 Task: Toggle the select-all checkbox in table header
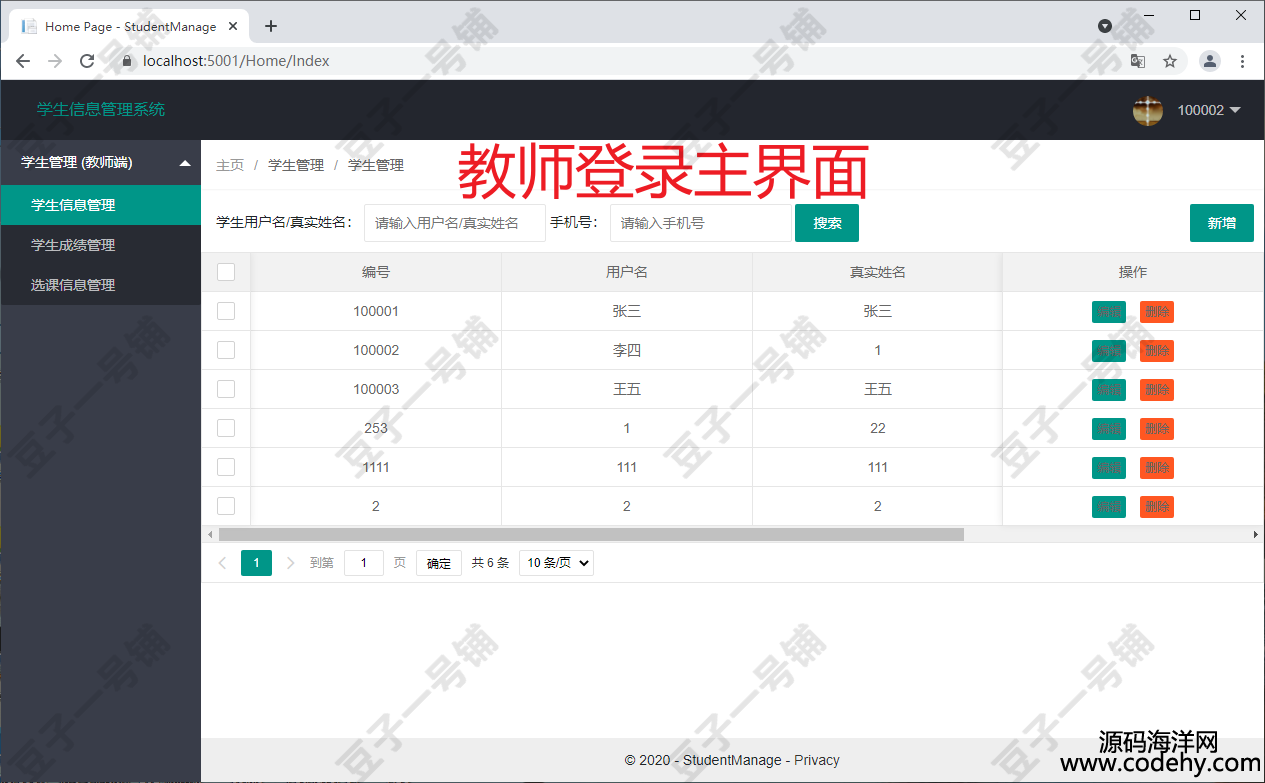pyautogui.click(x=226, y=272)
